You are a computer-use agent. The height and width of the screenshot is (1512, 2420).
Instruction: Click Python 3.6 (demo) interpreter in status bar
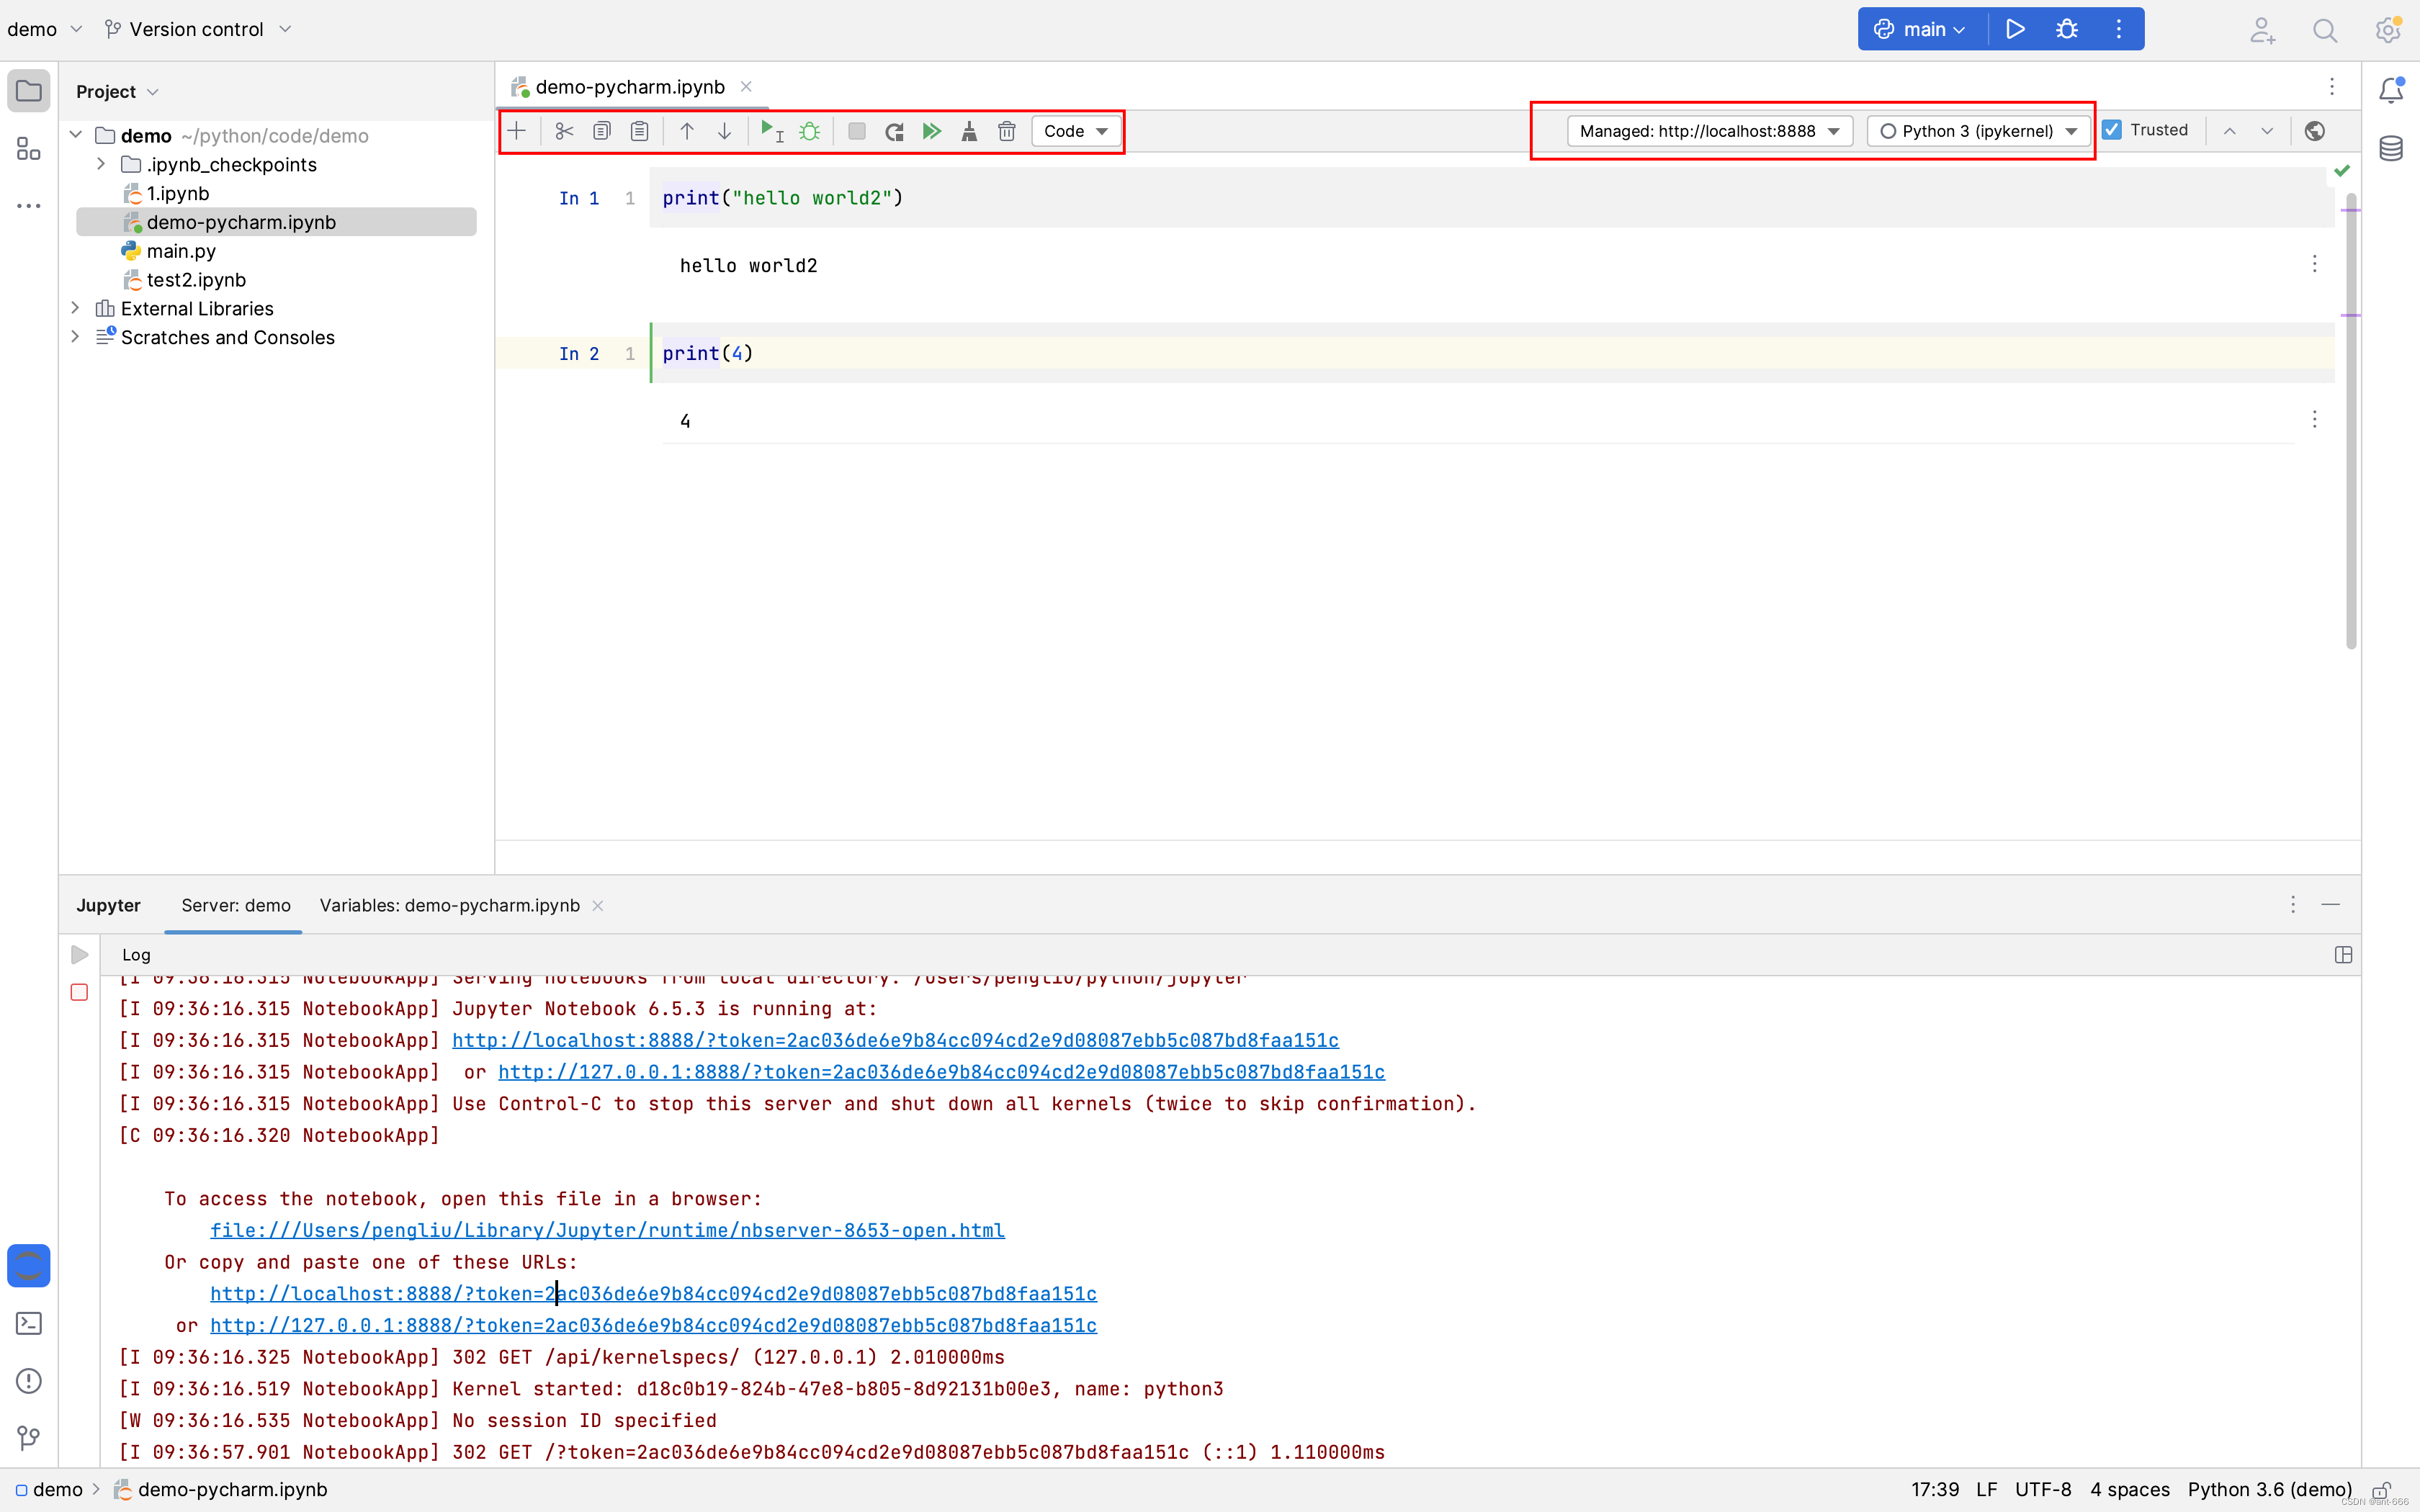(2269, 1489)
